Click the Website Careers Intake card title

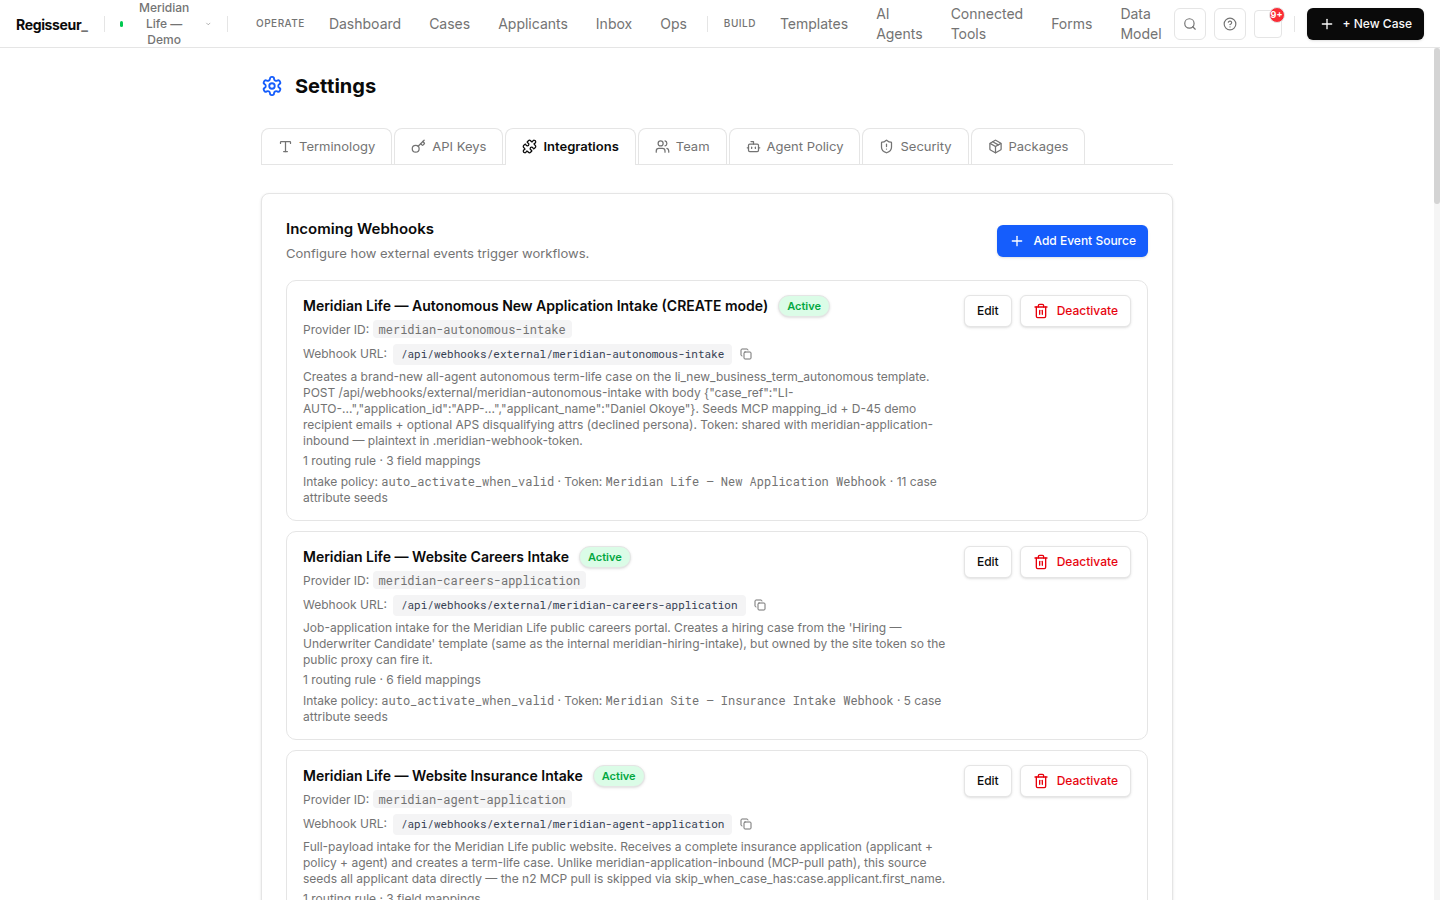pos(436,557)
